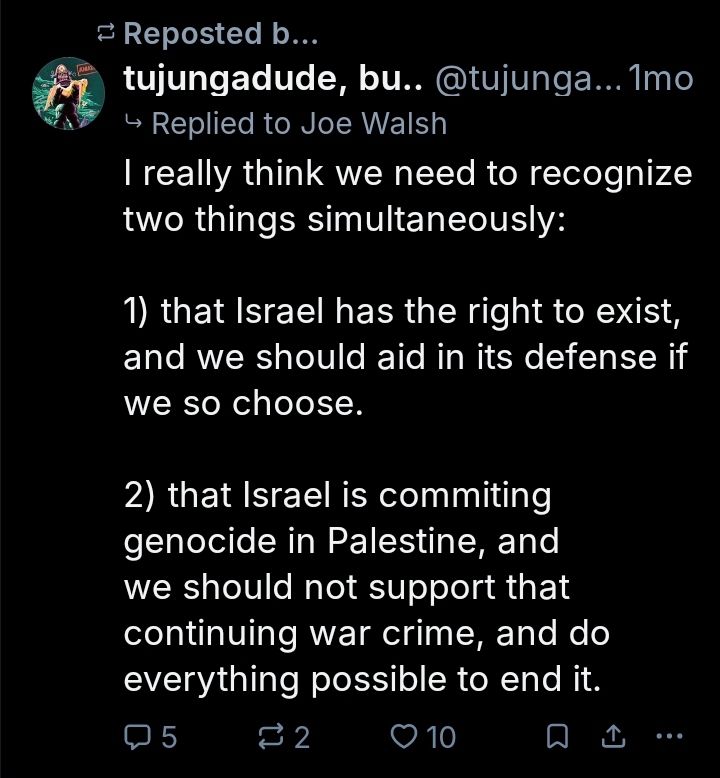This screenshot has height=778, width=720.
Task: Click the repost count 2
Action: [302, 737]
